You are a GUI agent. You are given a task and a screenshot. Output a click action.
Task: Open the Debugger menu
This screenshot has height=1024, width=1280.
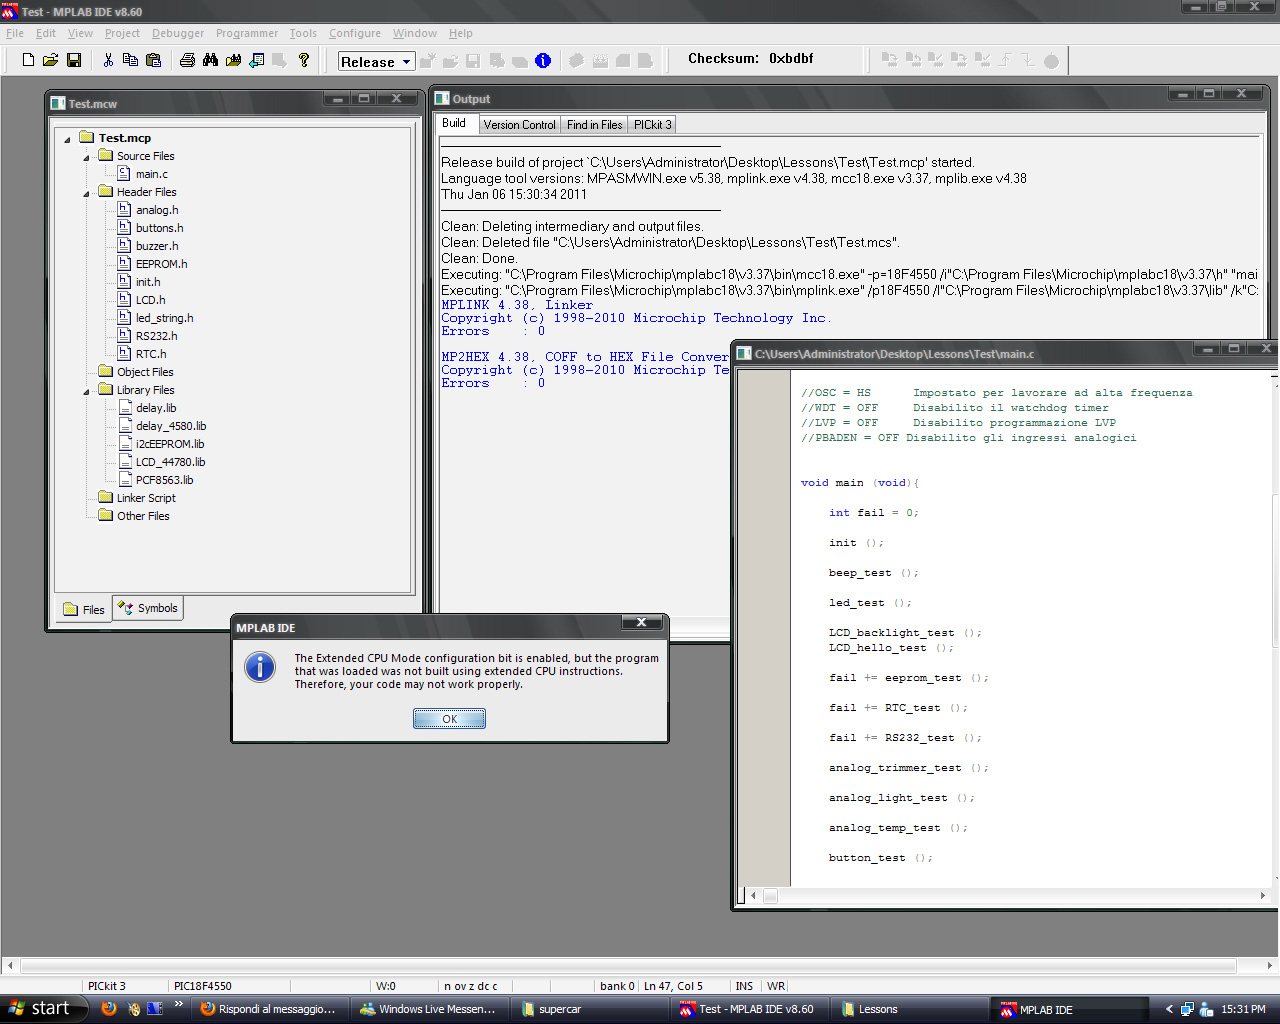(177, 33)
